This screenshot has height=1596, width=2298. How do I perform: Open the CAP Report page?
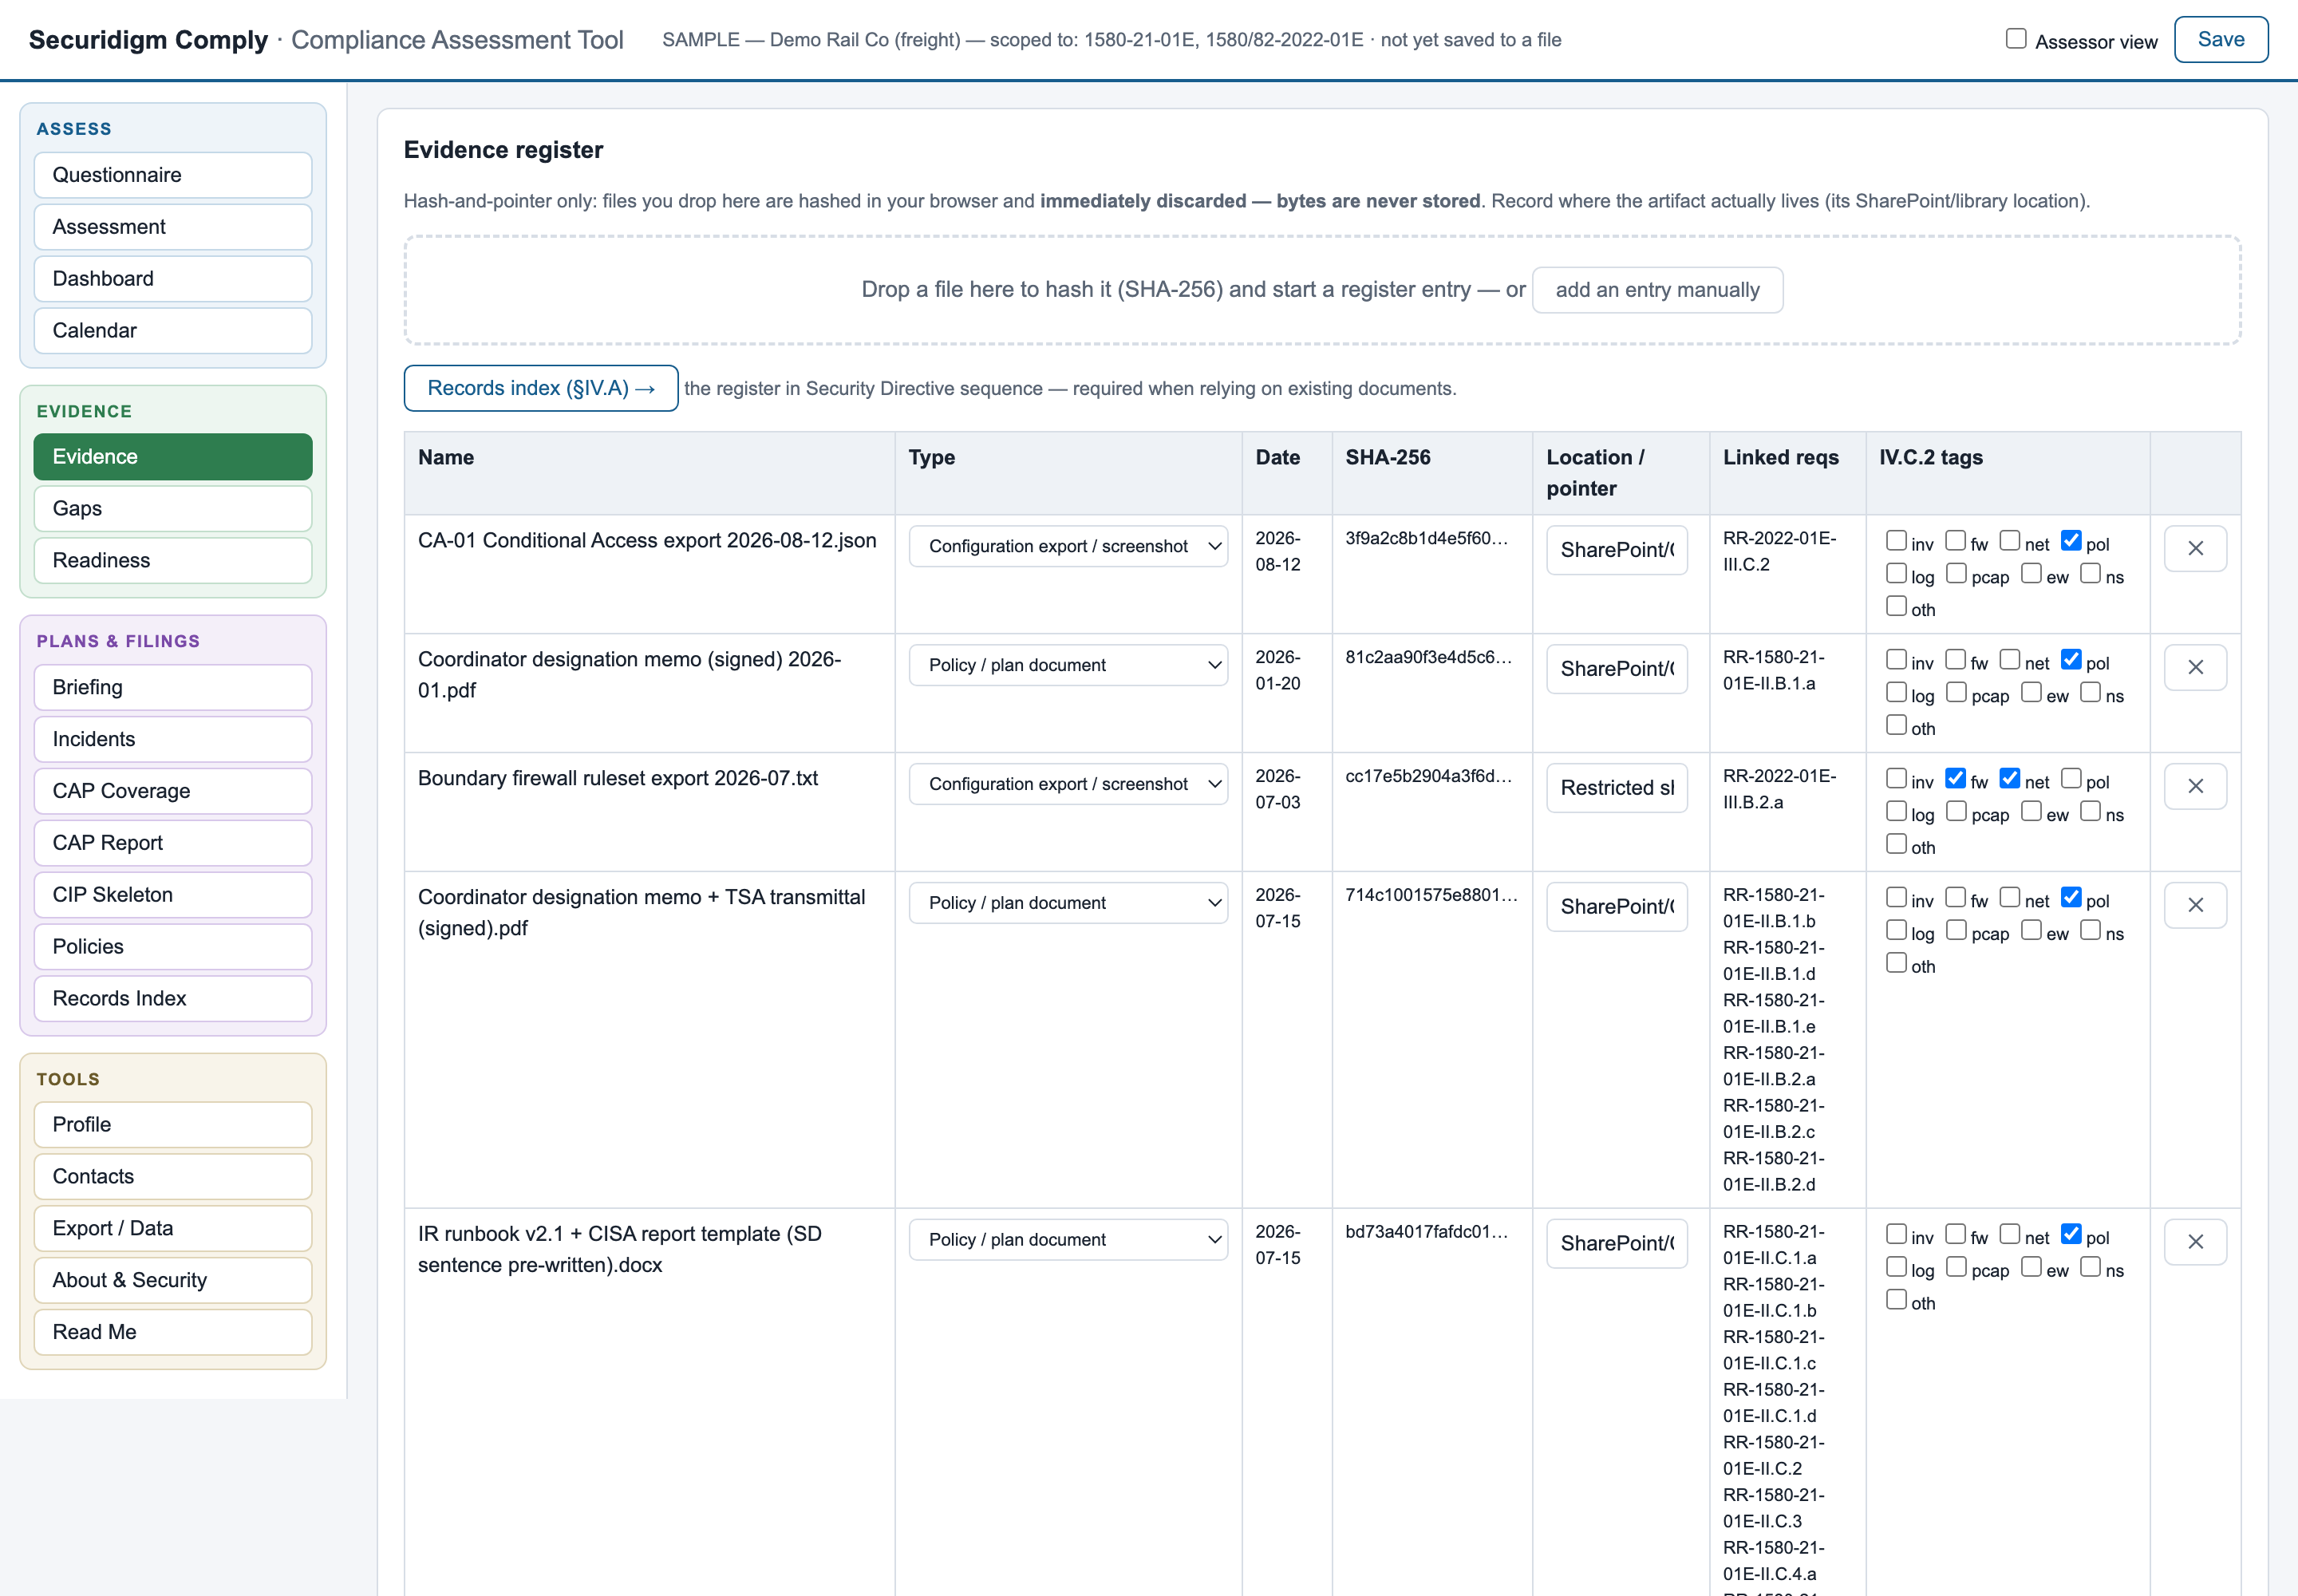pyautogui.click(x=173, y=844)
